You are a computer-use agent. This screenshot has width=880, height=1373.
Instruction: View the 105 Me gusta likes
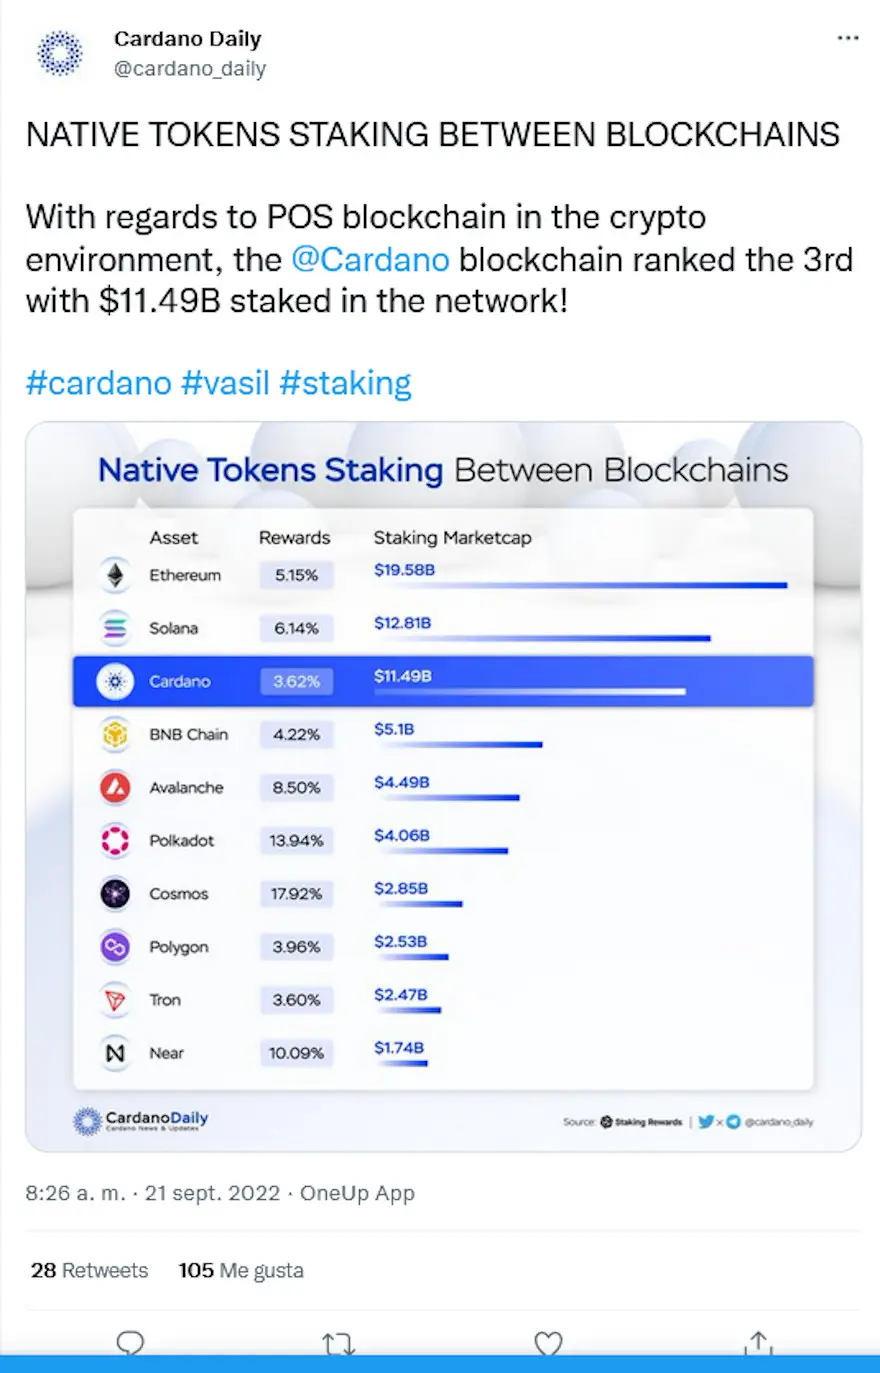241,1270
